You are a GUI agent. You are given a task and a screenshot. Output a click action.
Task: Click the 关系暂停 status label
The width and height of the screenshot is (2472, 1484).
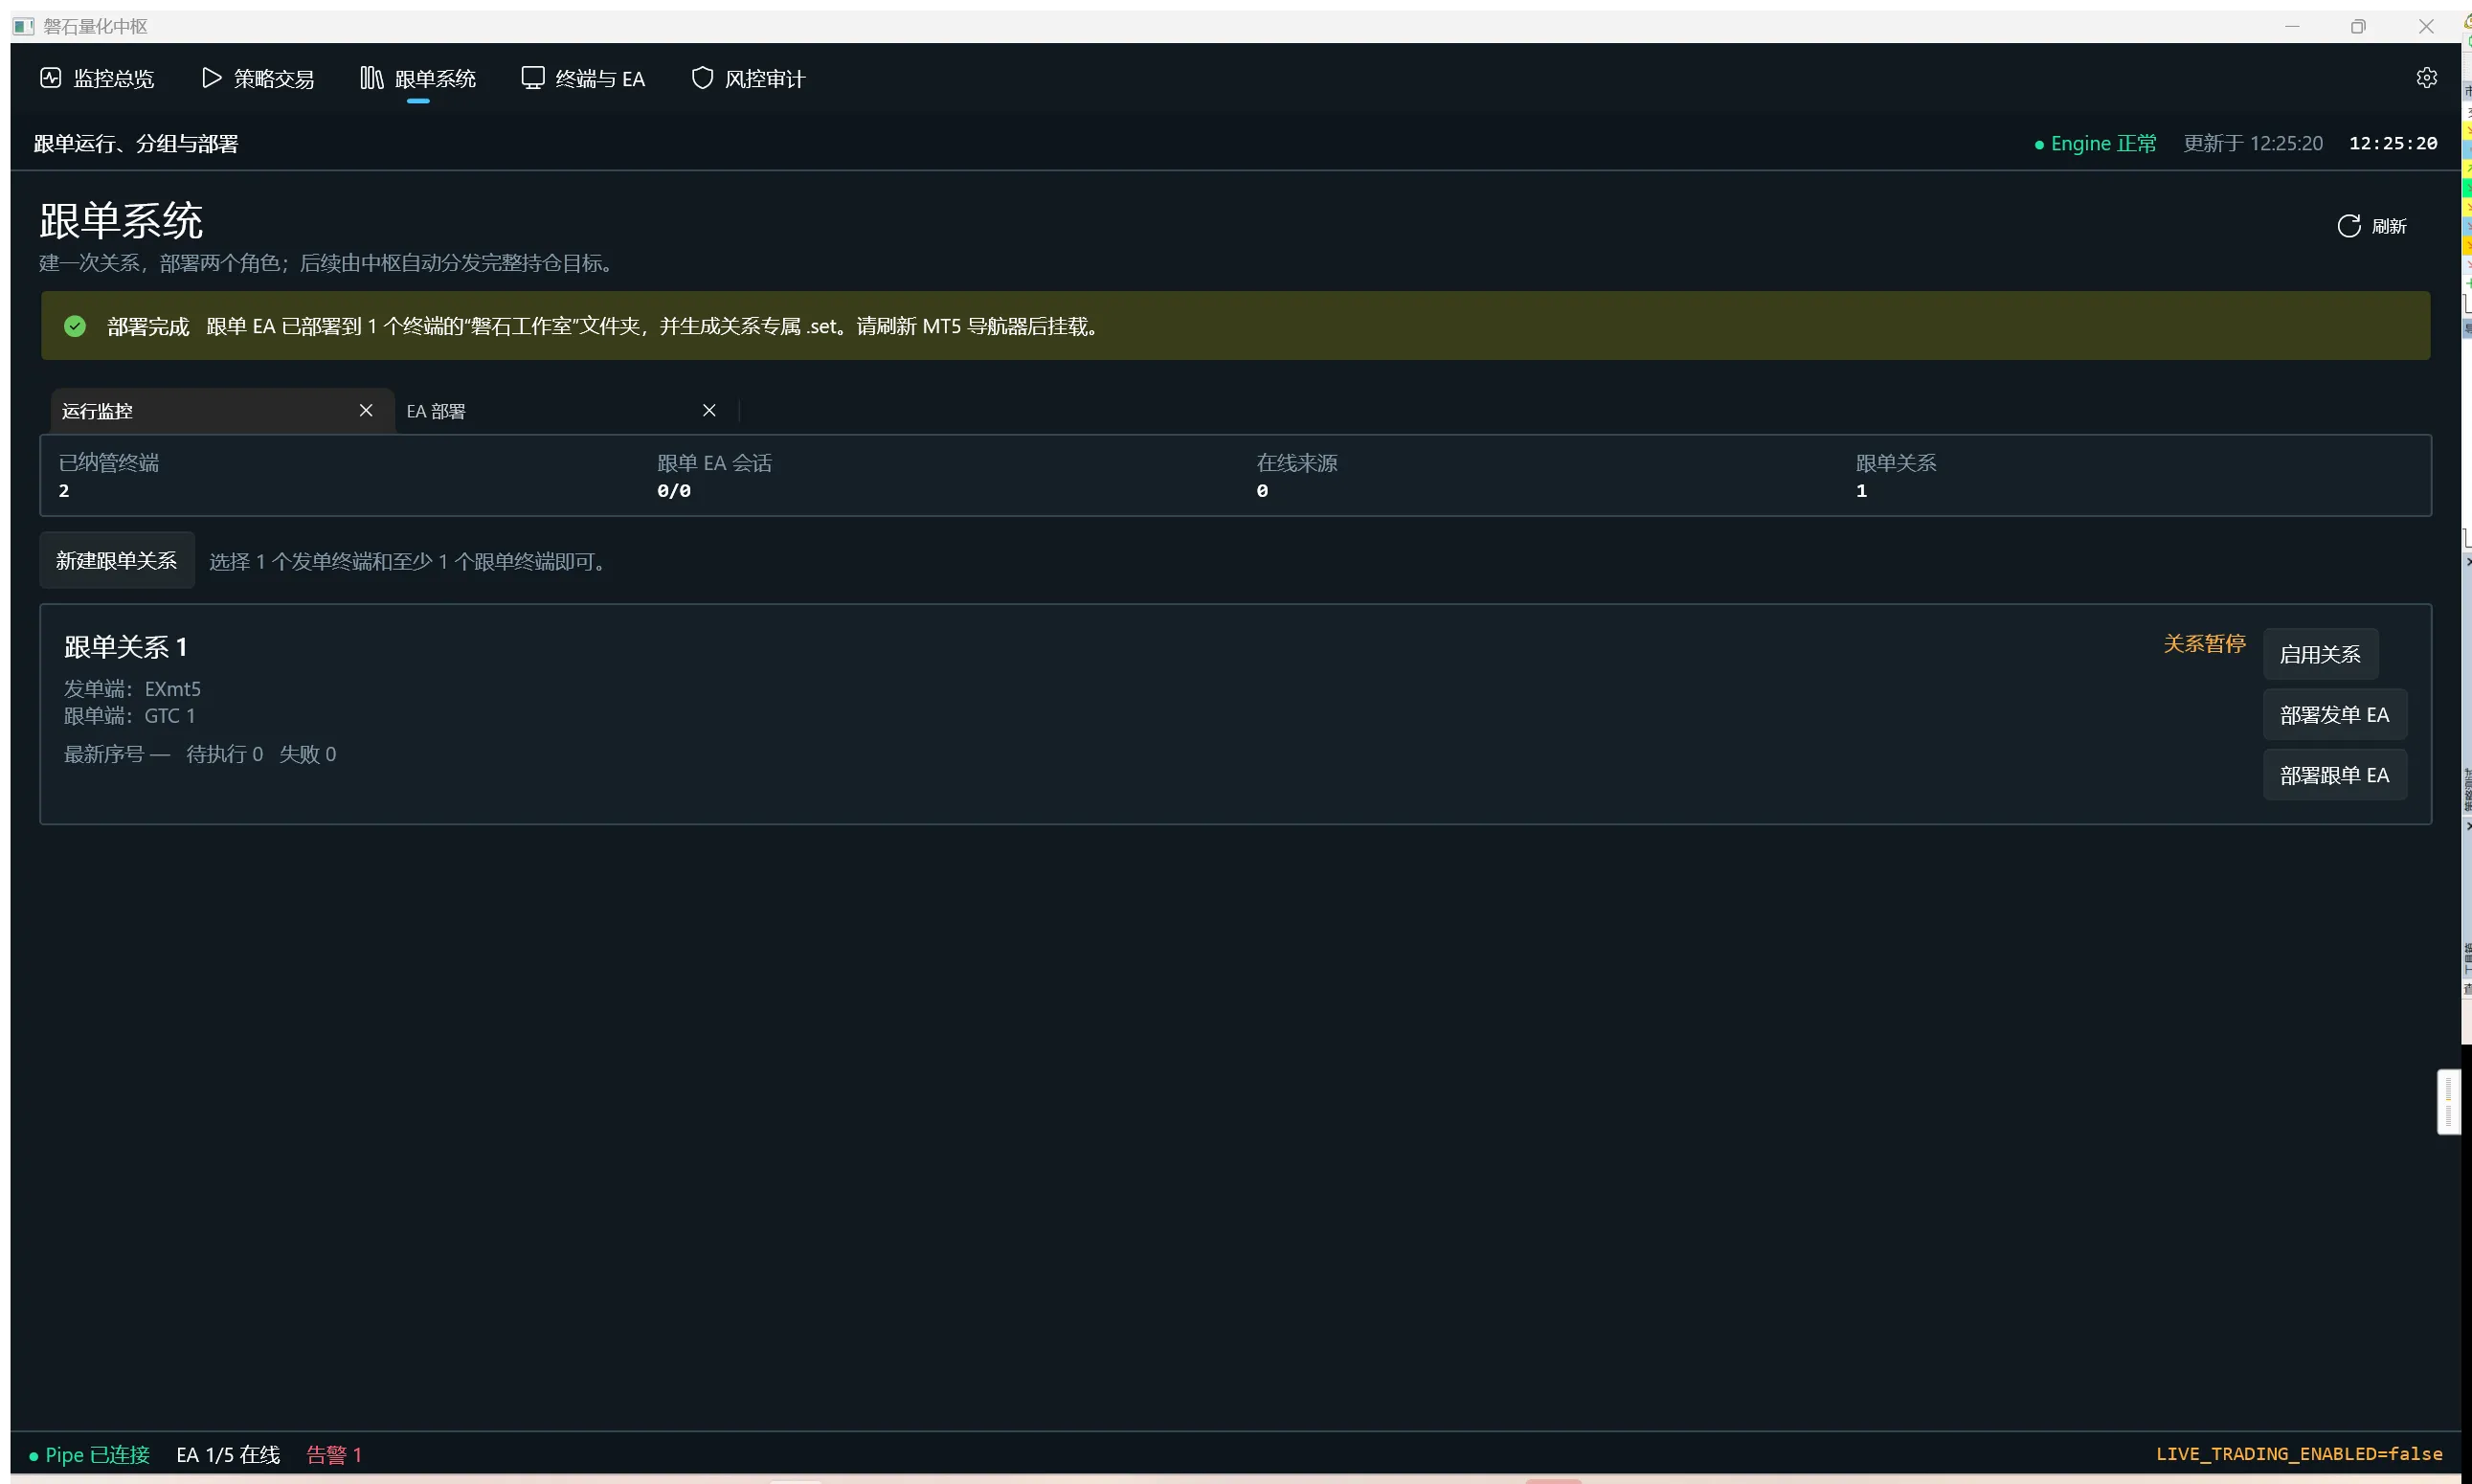pos(2204,644)
